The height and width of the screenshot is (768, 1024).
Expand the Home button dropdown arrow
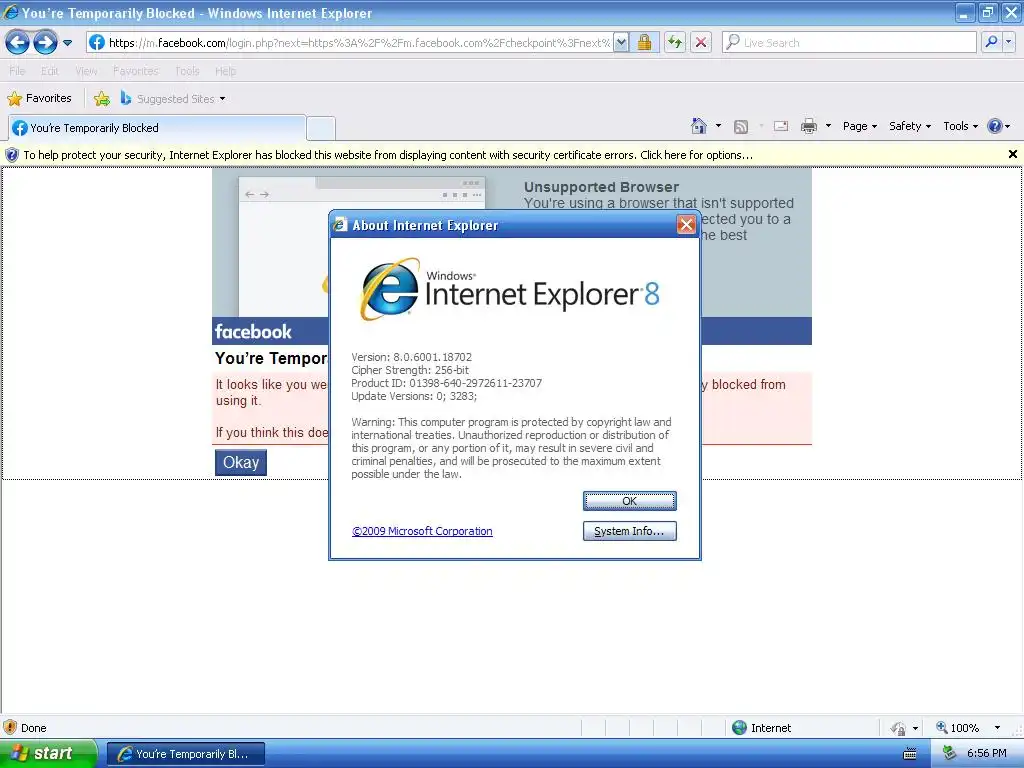(718, 125)
